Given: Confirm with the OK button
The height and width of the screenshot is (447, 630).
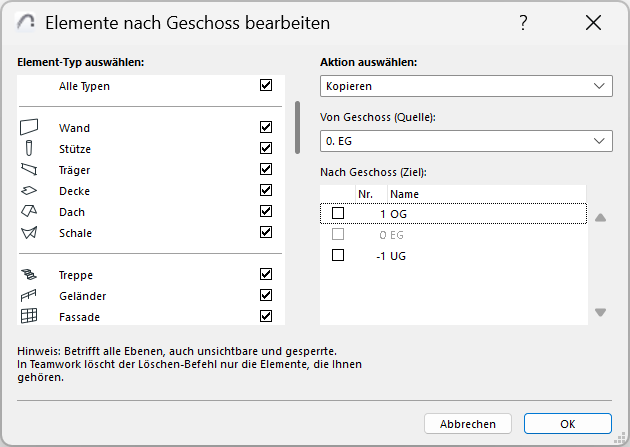Looking at the screenshot, I should [567, 423].
